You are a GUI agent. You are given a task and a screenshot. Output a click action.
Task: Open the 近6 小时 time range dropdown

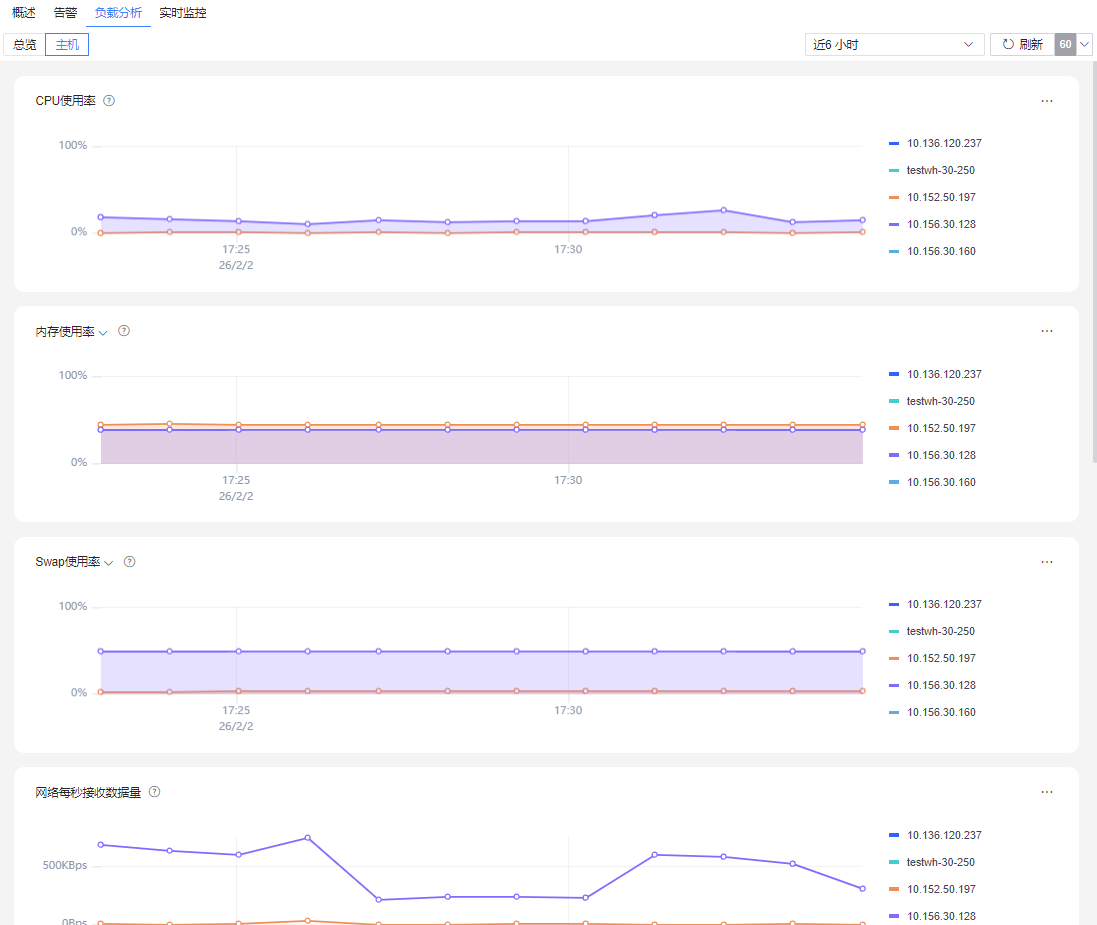894,44
